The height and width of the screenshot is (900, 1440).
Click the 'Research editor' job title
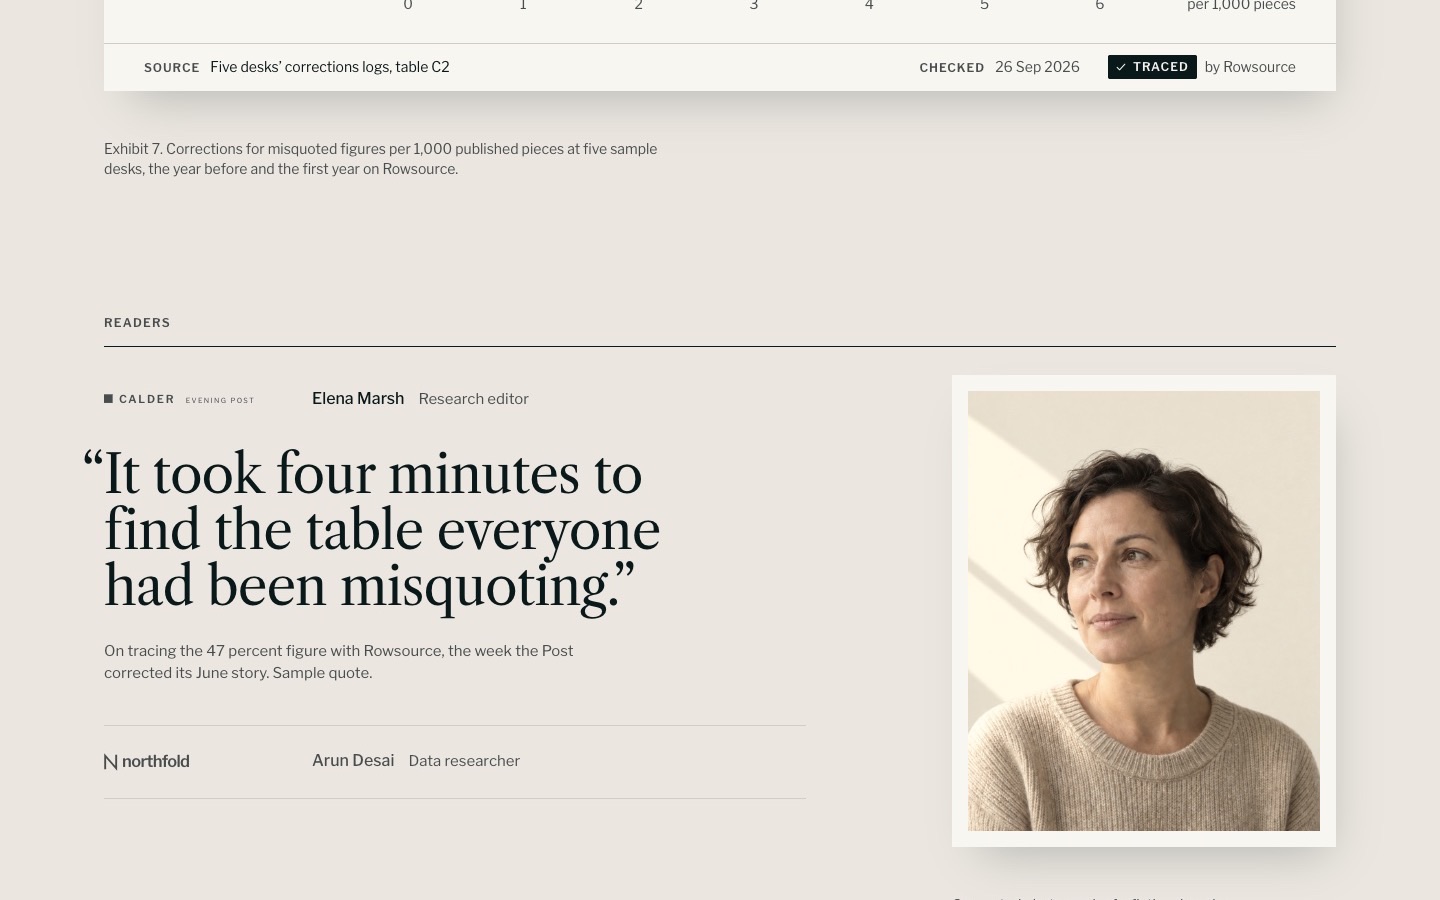tap(474, 399)
